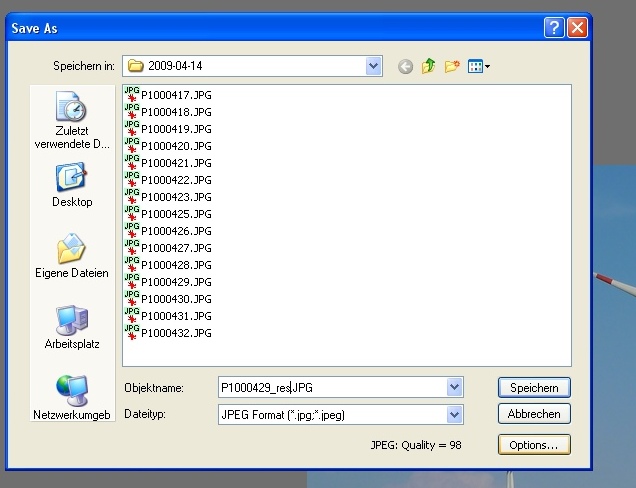Go back to the previous folder
This screenshot has height=488, width=636.
point(405,66)
